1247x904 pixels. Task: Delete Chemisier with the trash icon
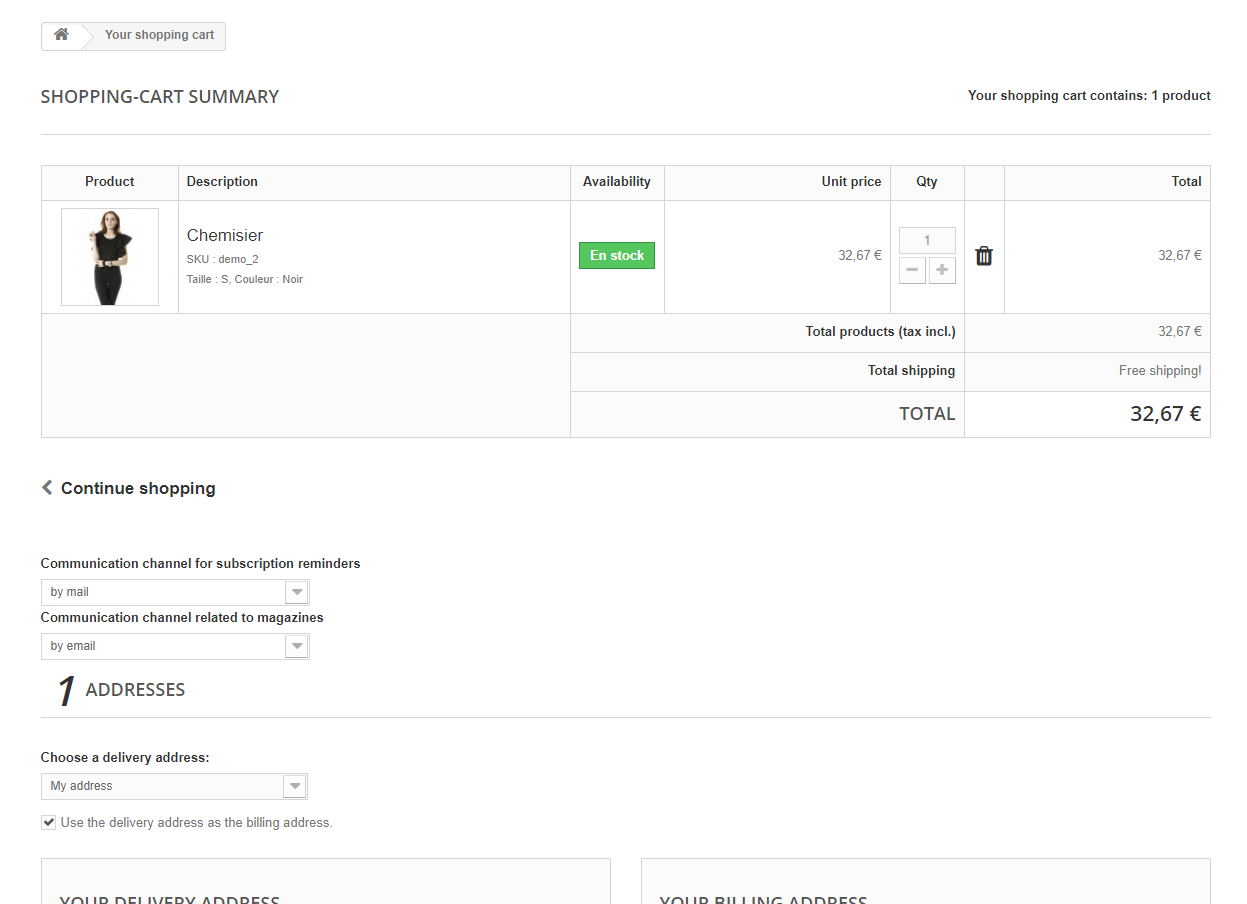[x=984, y=256]
